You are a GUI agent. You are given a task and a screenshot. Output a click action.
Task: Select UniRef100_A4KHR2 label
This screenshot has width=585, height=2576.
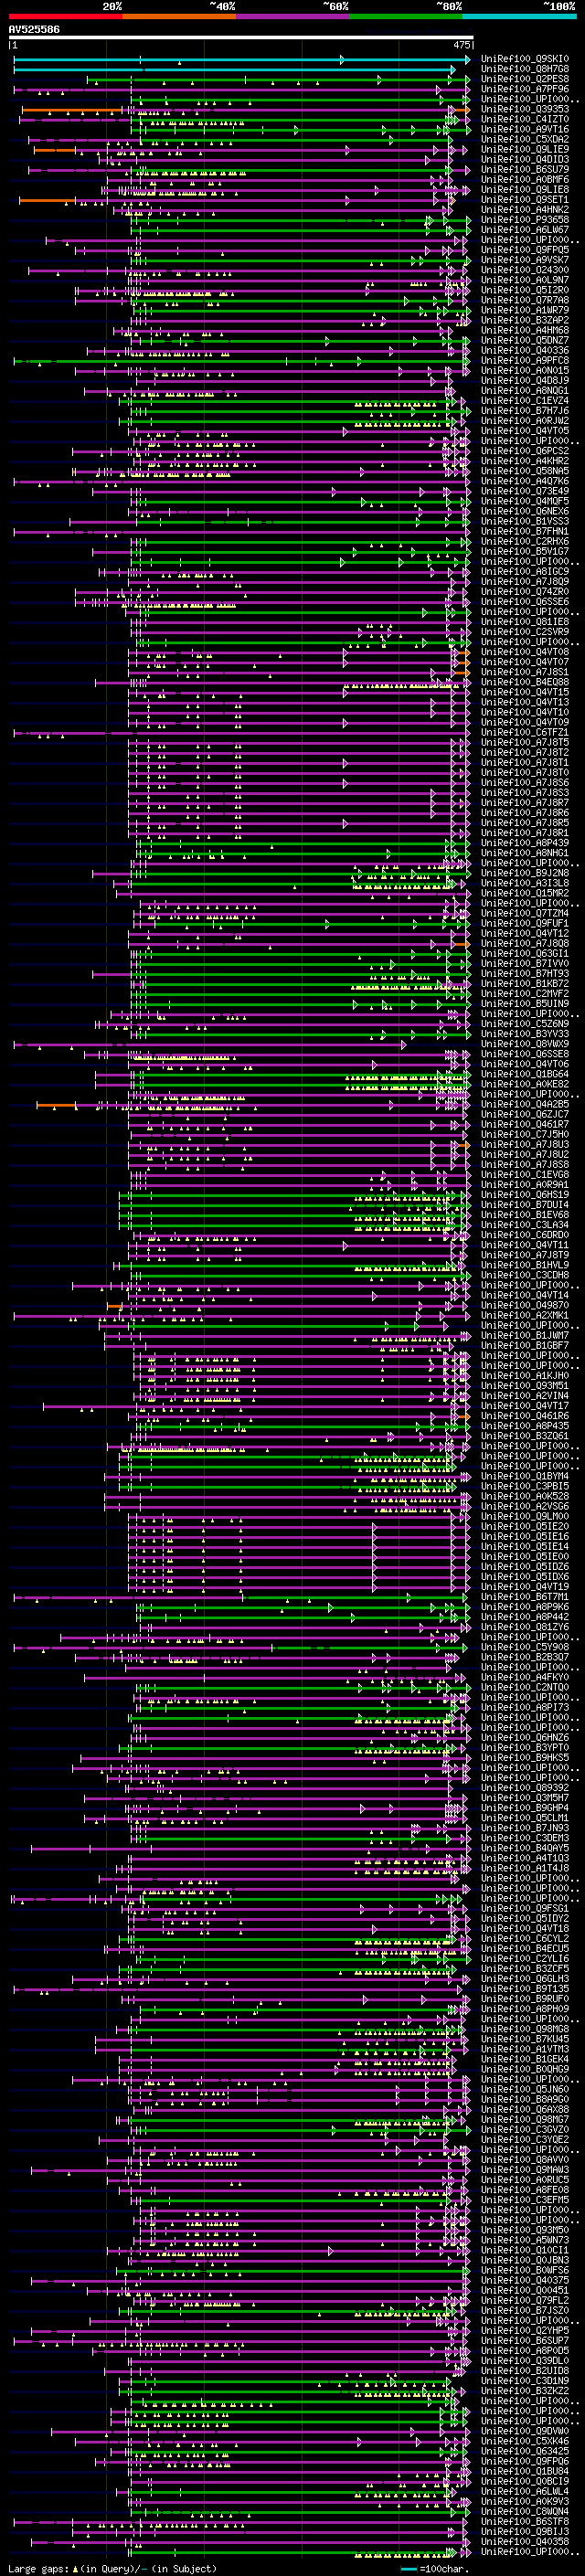pyautogui.click(x=525, y=461)
